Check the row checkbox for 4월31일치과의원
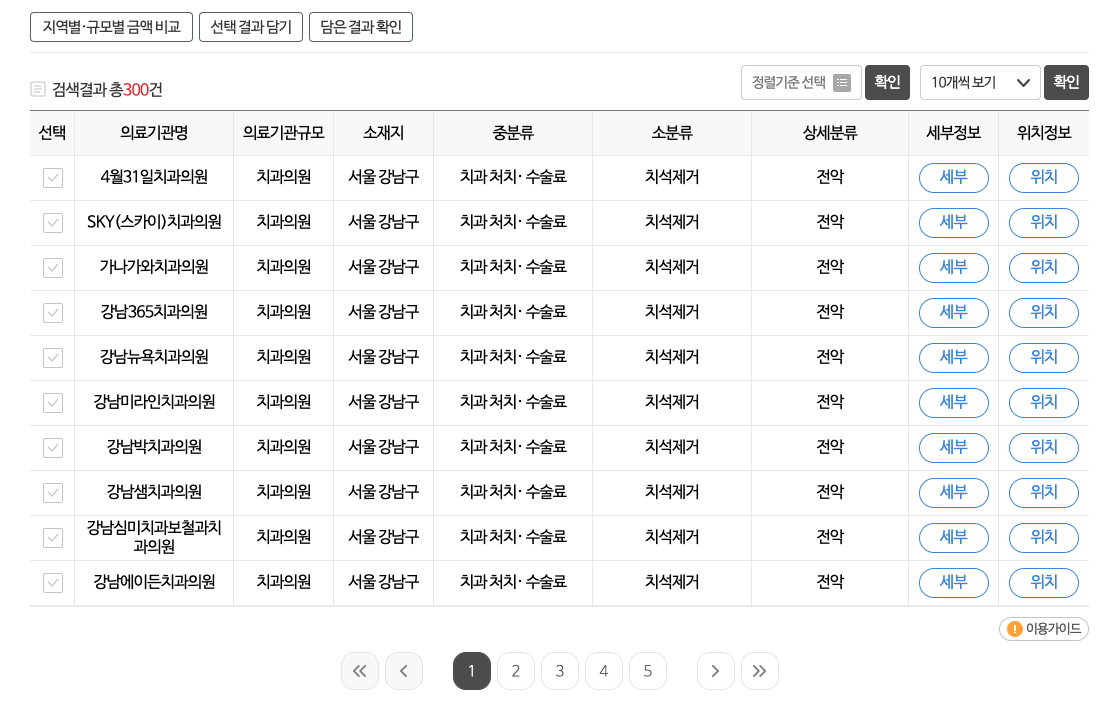This screenshot has width=1117, height=704. point(52,178)
